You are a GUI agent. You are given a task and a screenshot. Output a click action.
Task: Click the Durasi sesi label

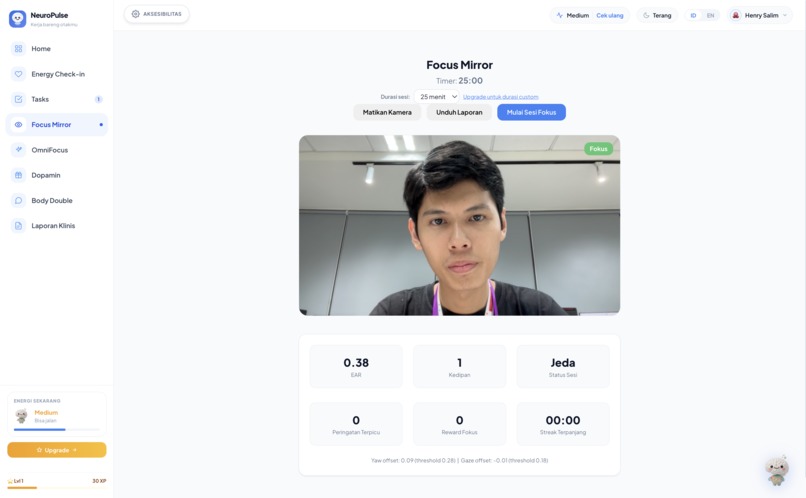395,97
